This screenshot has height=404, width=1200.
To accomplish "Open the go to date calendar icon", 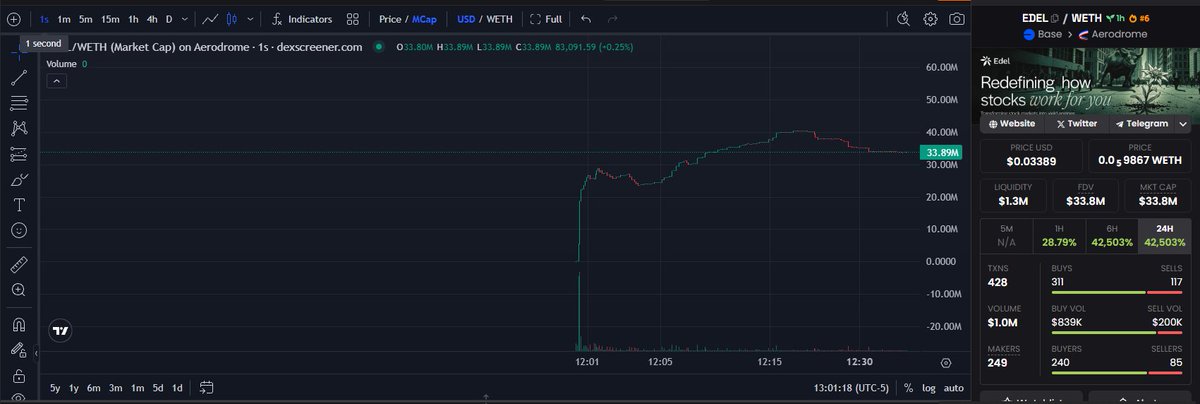I will point(207,388).
